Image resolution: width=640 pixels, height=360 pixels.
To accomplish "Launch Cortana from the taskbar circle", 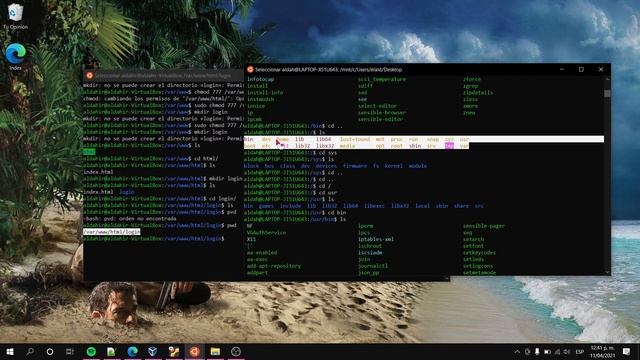I will [x=50, y=351].
